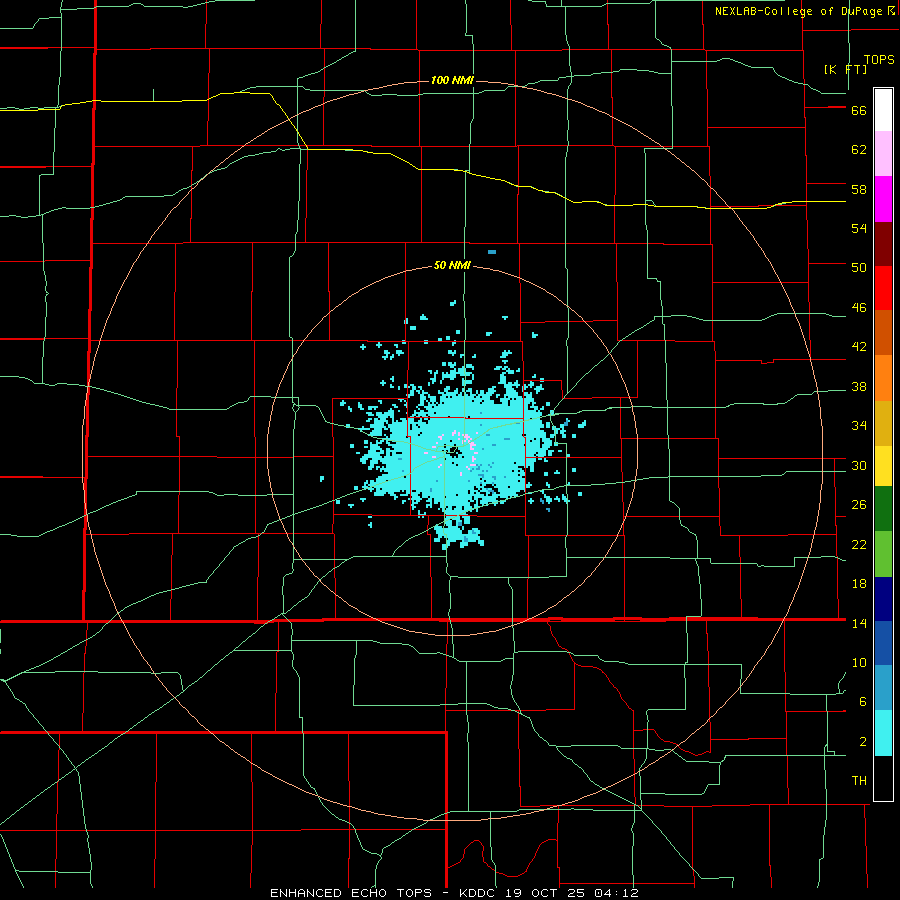This screenshot has height=900, width=900.
Task: Click the TOPS legend heading
Action: pos(879,60)
